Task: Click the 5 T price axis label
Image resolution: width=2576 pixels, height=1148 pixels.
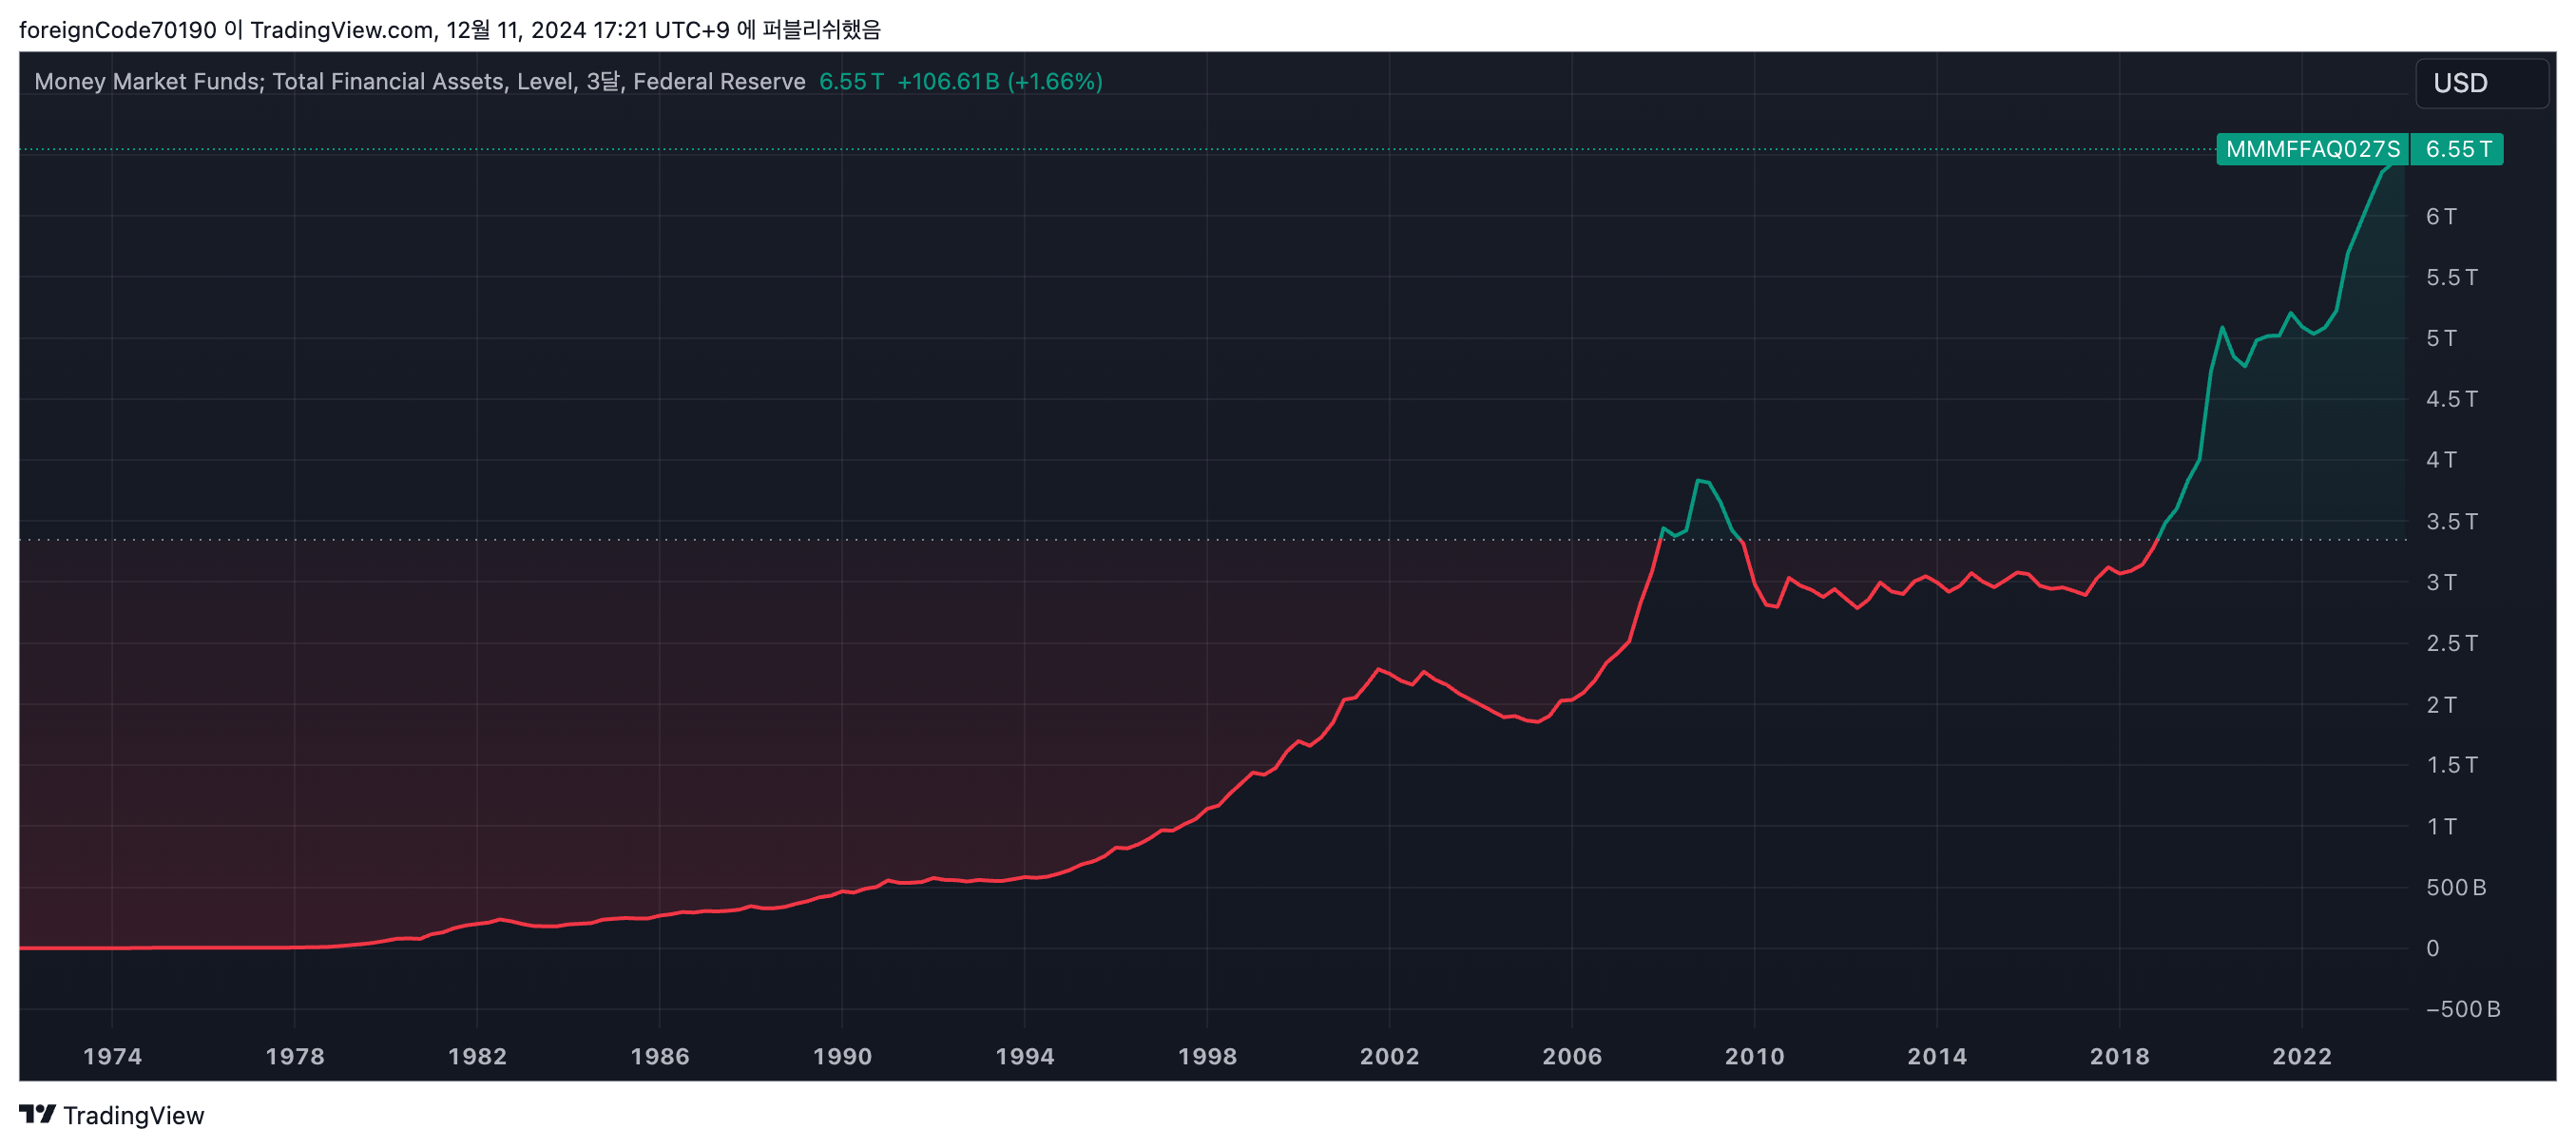Action: tap(2441, 338)
